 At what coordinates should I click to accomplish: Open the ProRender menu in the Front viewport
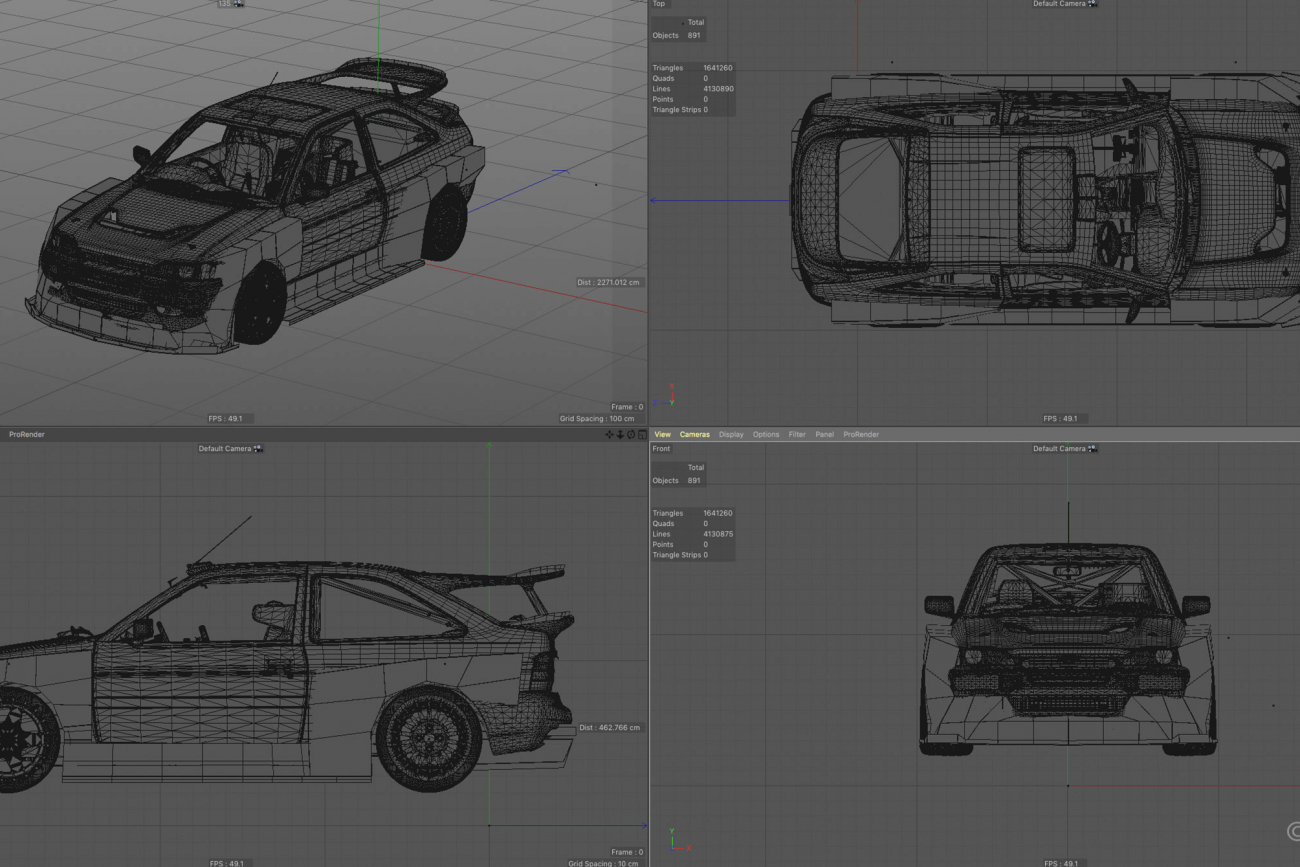click(x=860, y=435)
